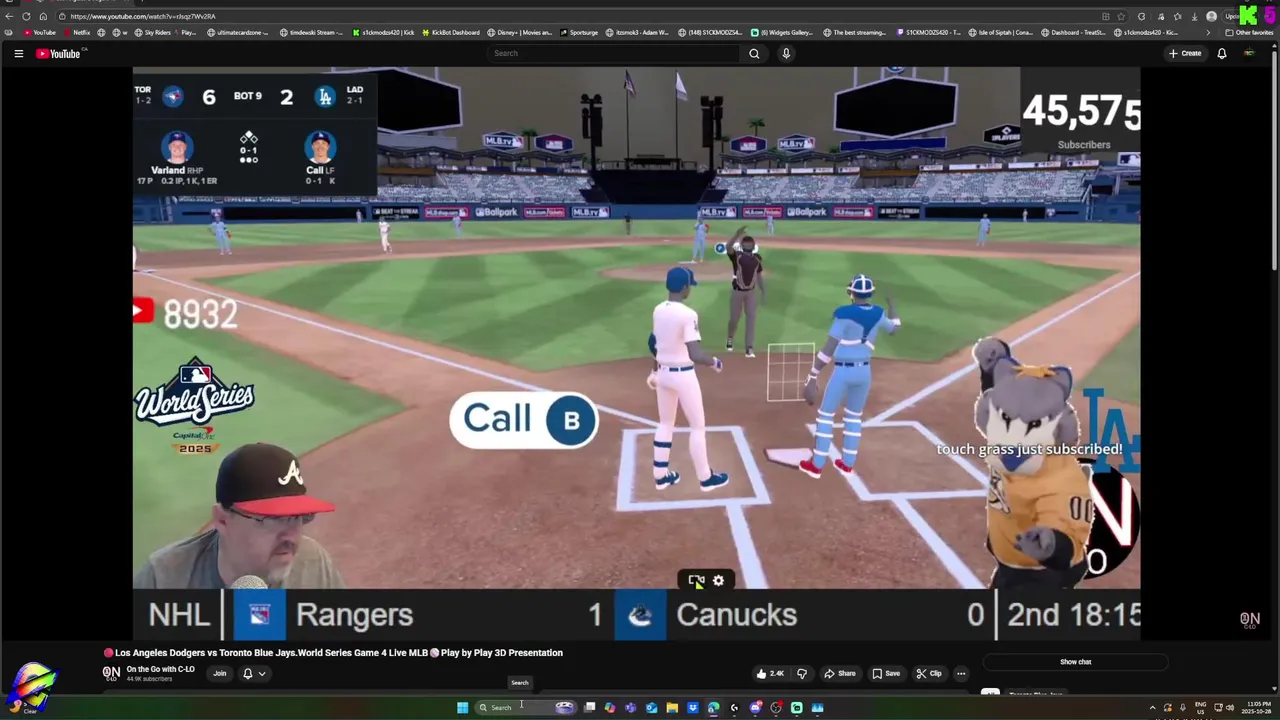The height and width of the screenshot is (720, 1280).
Task: Open the KickBot Dashboard bookmark
Action: pyautogui.click(x=450, y=32)
